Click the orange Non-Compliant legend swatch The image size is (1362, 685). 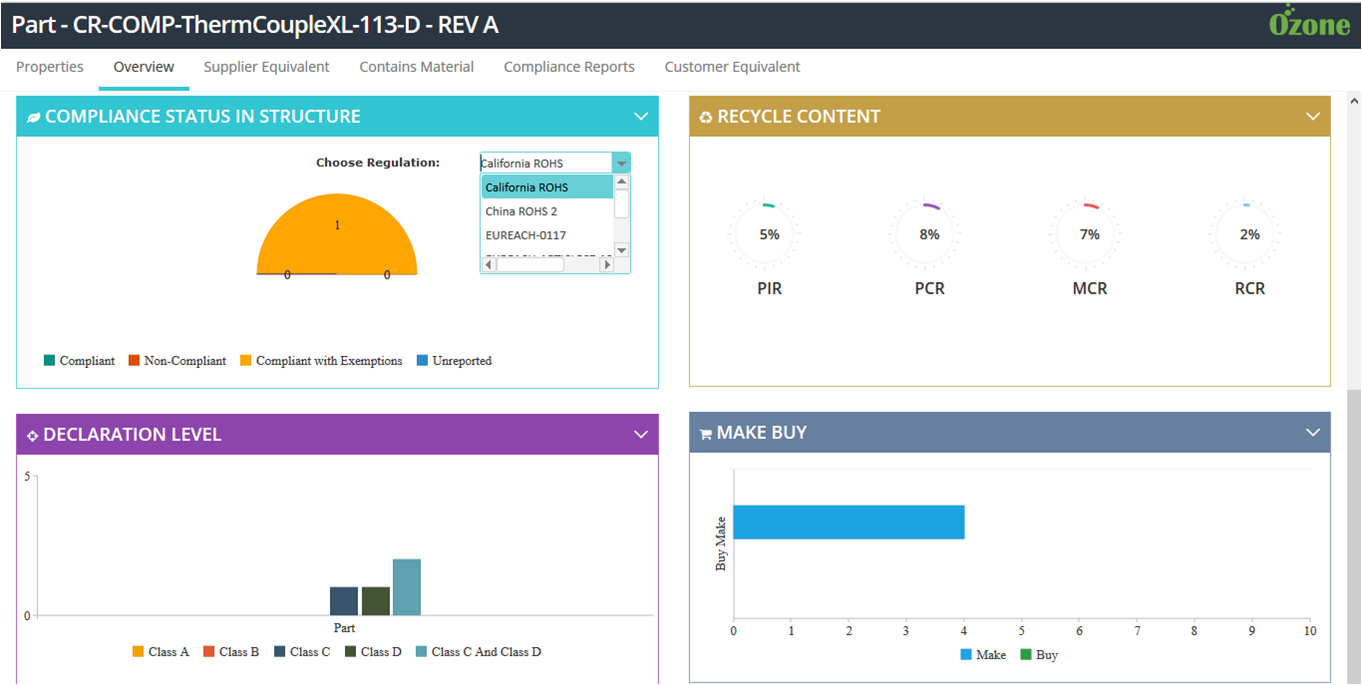(x=134, y=361)
